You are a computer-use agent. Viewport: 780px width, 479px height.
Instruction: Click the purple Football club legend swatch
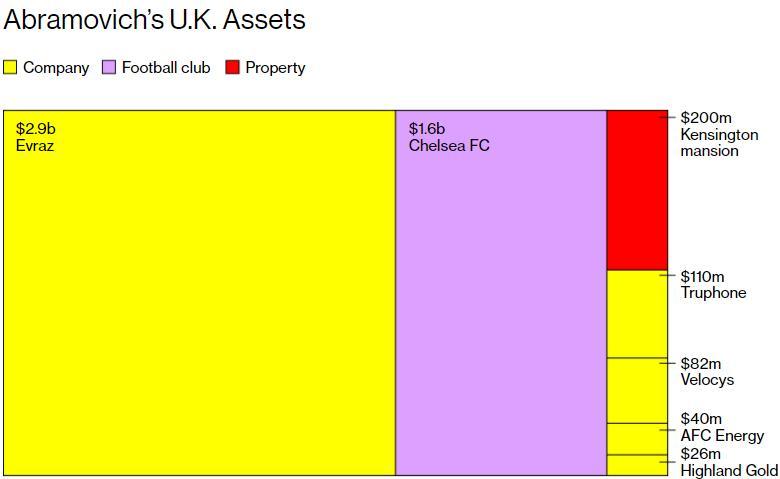109,67
